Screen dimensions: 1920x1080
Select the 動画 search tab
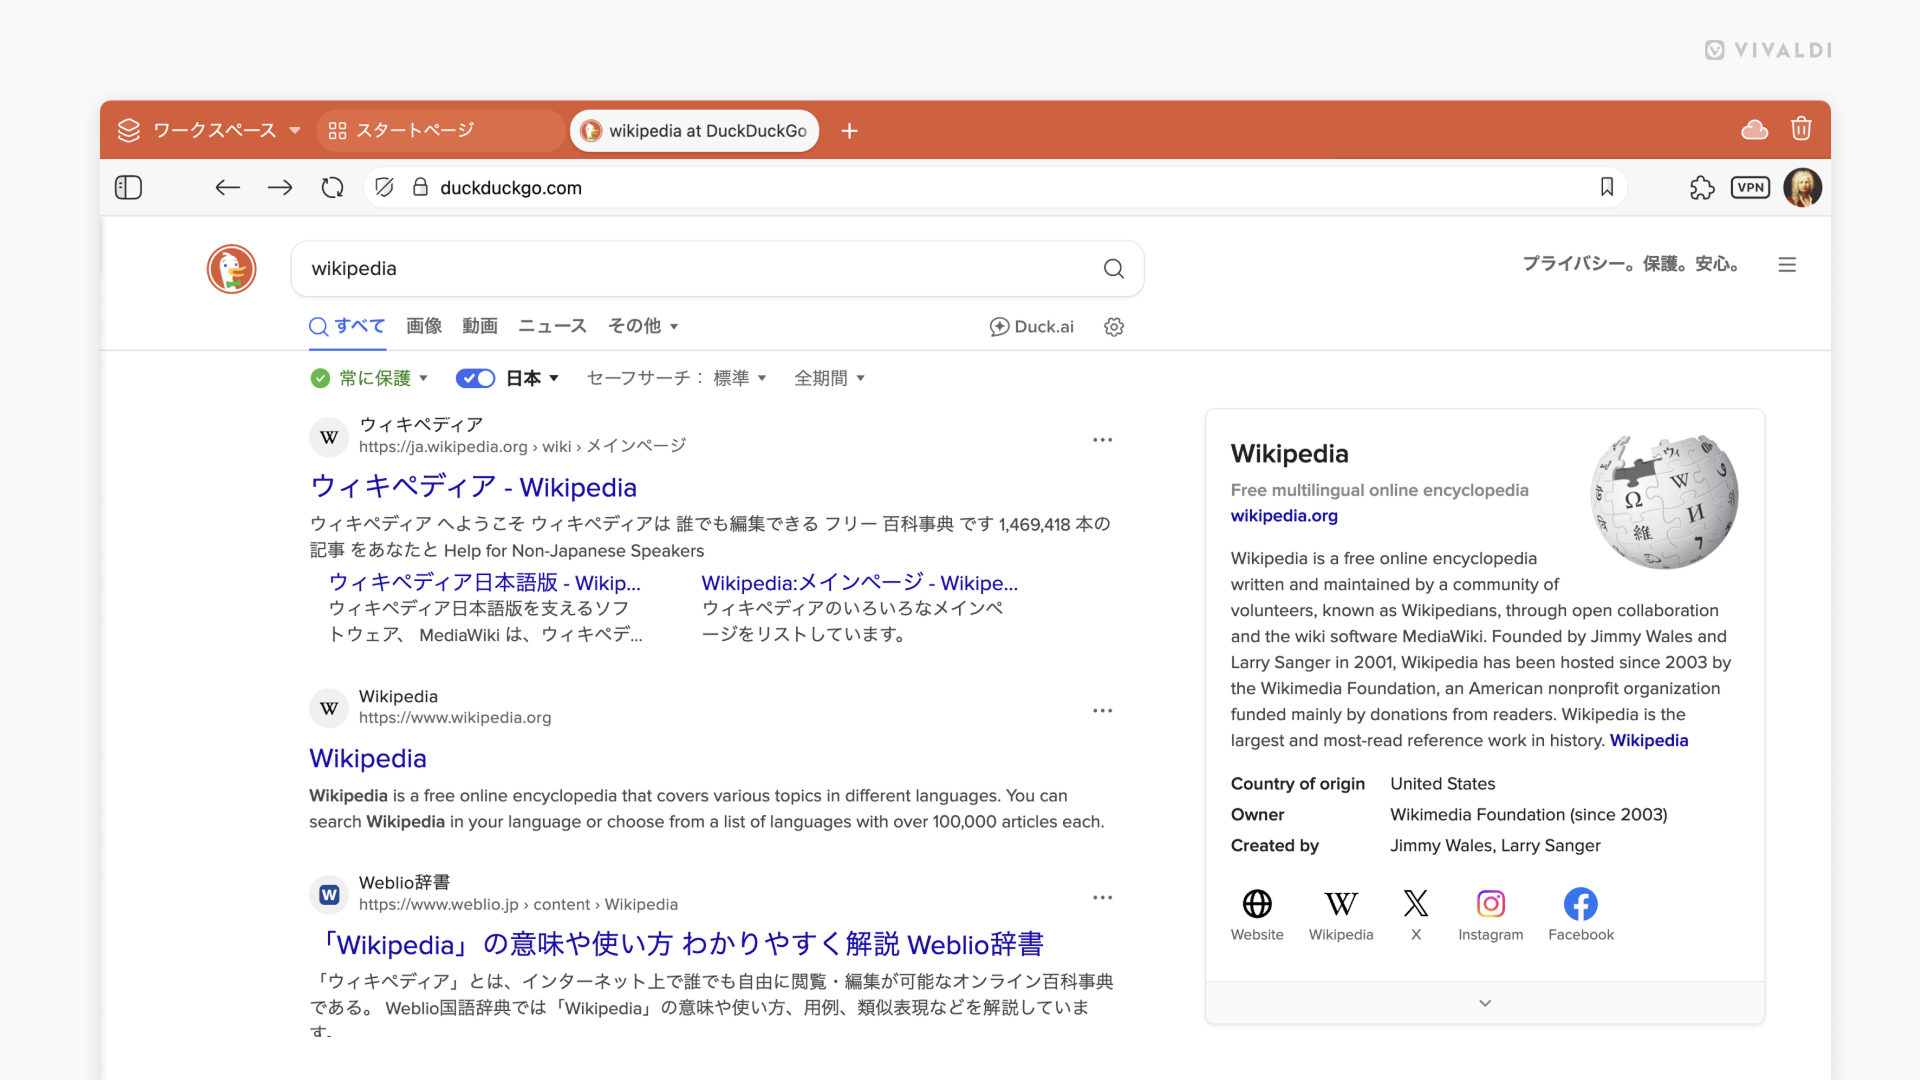[480, 326]
